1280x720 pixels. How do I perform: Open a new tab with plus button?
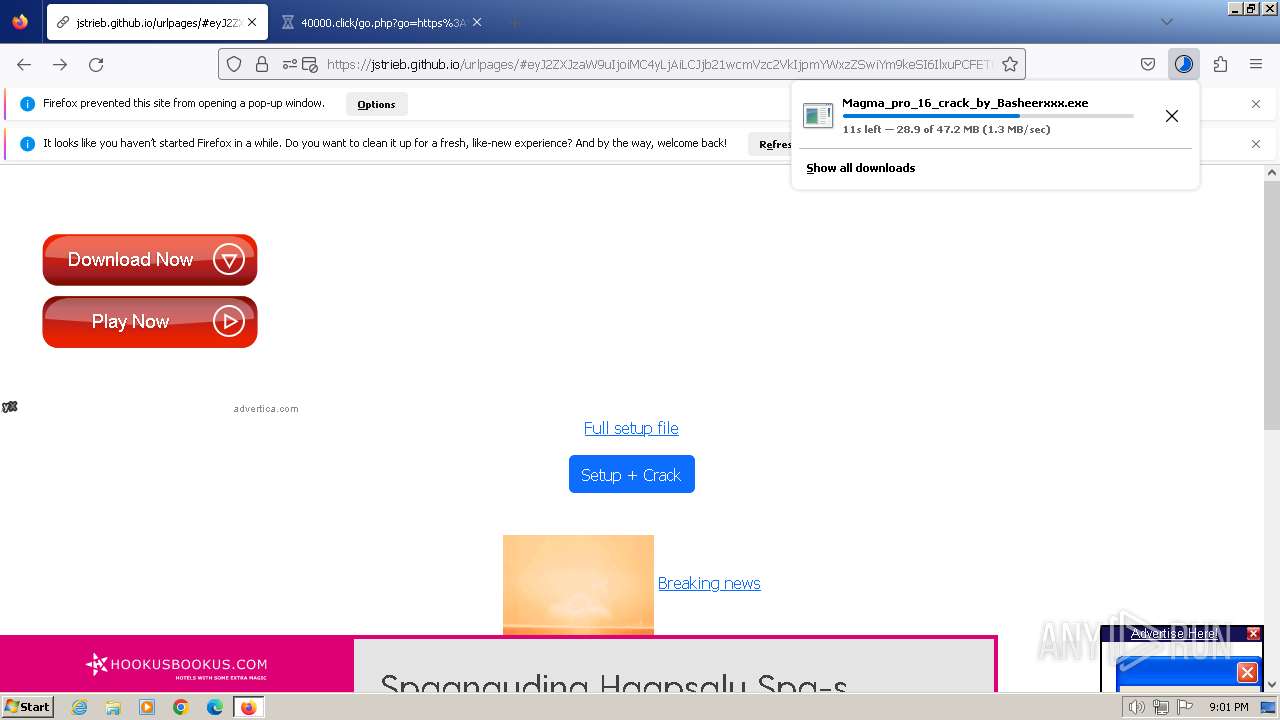[514, 22]
